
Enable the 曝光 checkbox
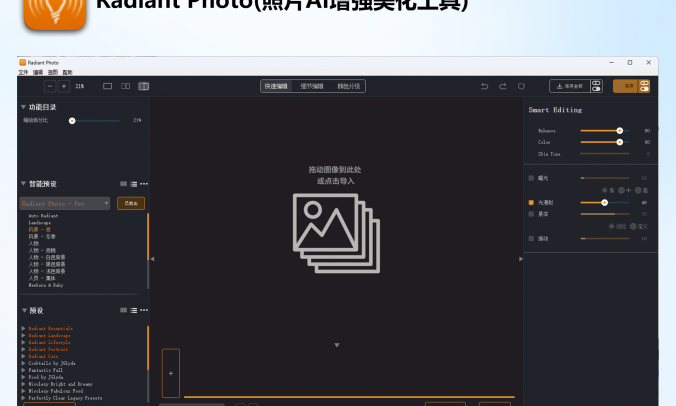pos(531,178)
